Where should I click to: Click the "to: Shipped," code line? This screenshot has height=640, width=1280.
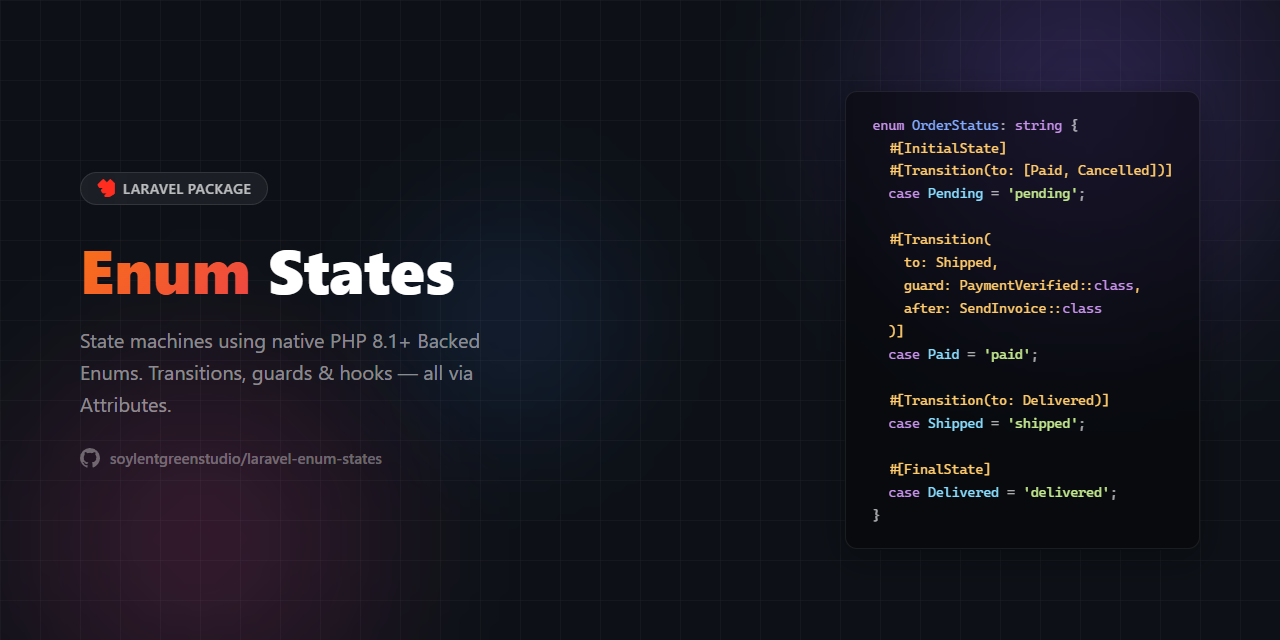[x=951, y=263]
